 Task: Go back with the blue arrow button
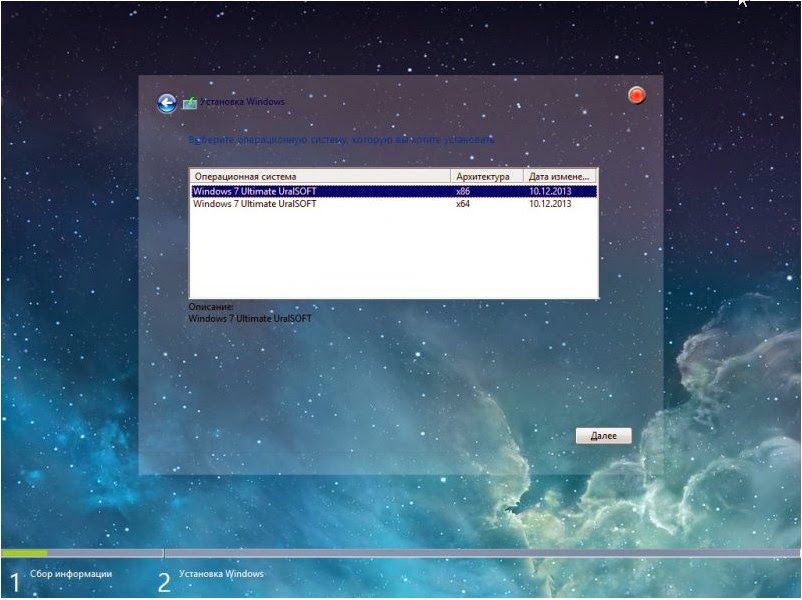(167, 103)
